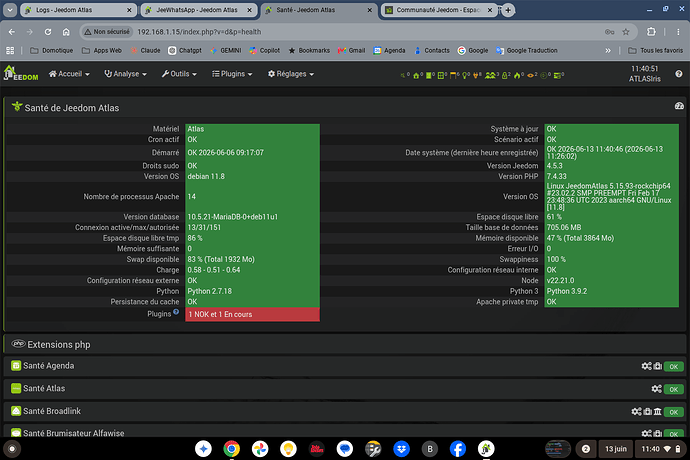
Task: Click the padlock summary icon showing 2
Action: click(x=505, y=76)
